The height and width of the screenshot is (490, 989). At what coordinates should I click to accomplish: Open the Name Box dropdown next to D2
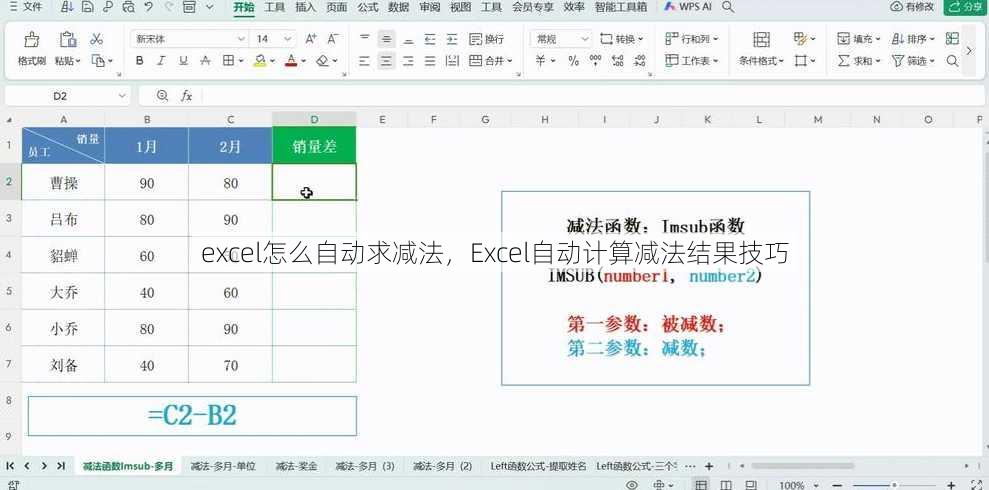coord(122,96)
